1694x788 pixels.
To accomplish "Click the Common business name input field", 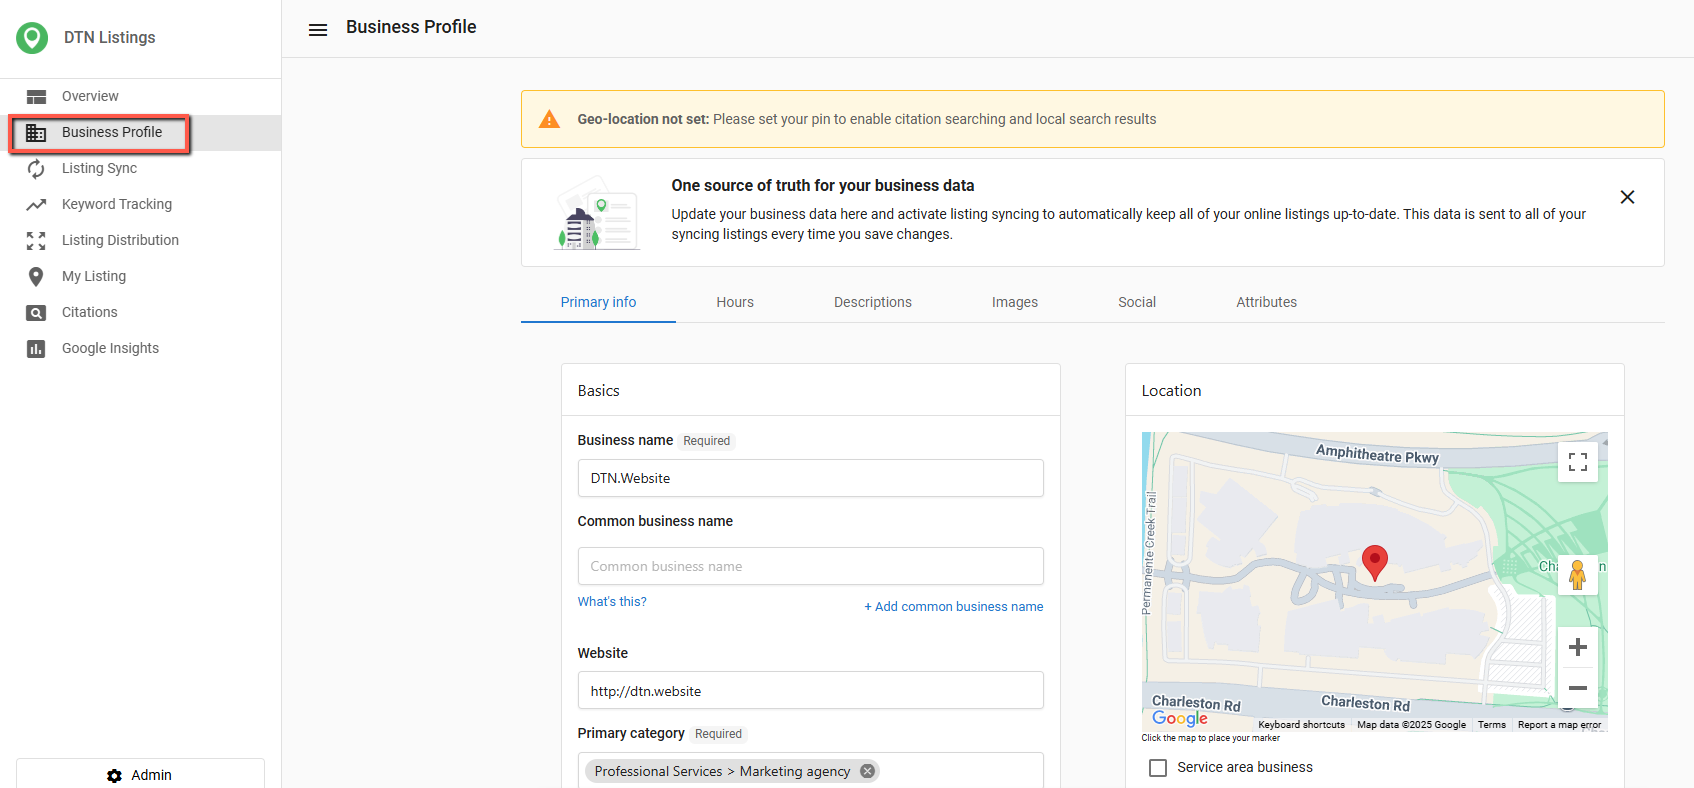I will (x=811, y=566).
